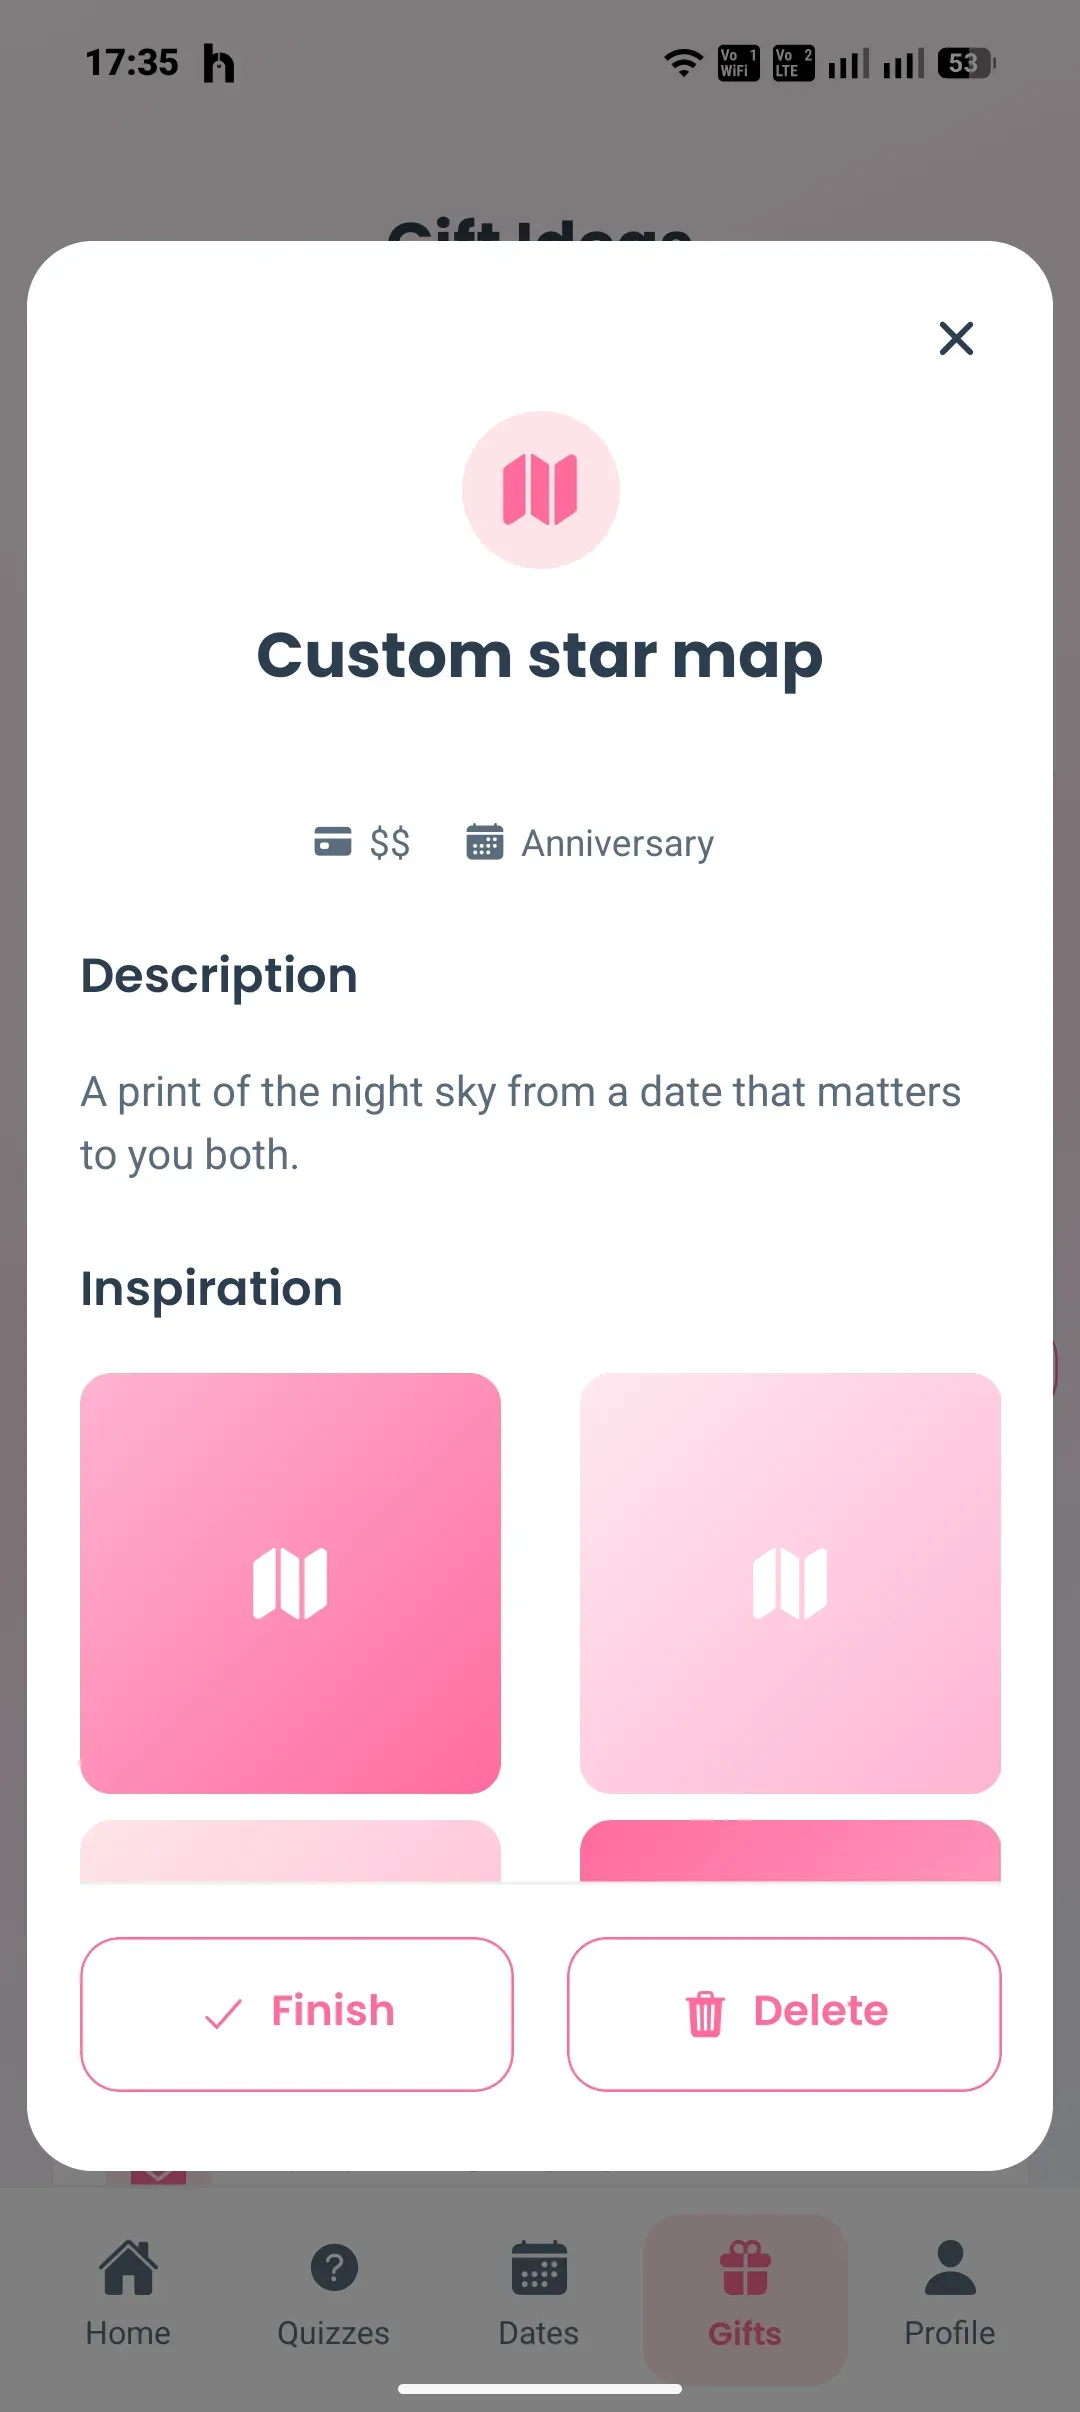
Task: Click the trash can icon in Delete
Action: point(705,2013)
